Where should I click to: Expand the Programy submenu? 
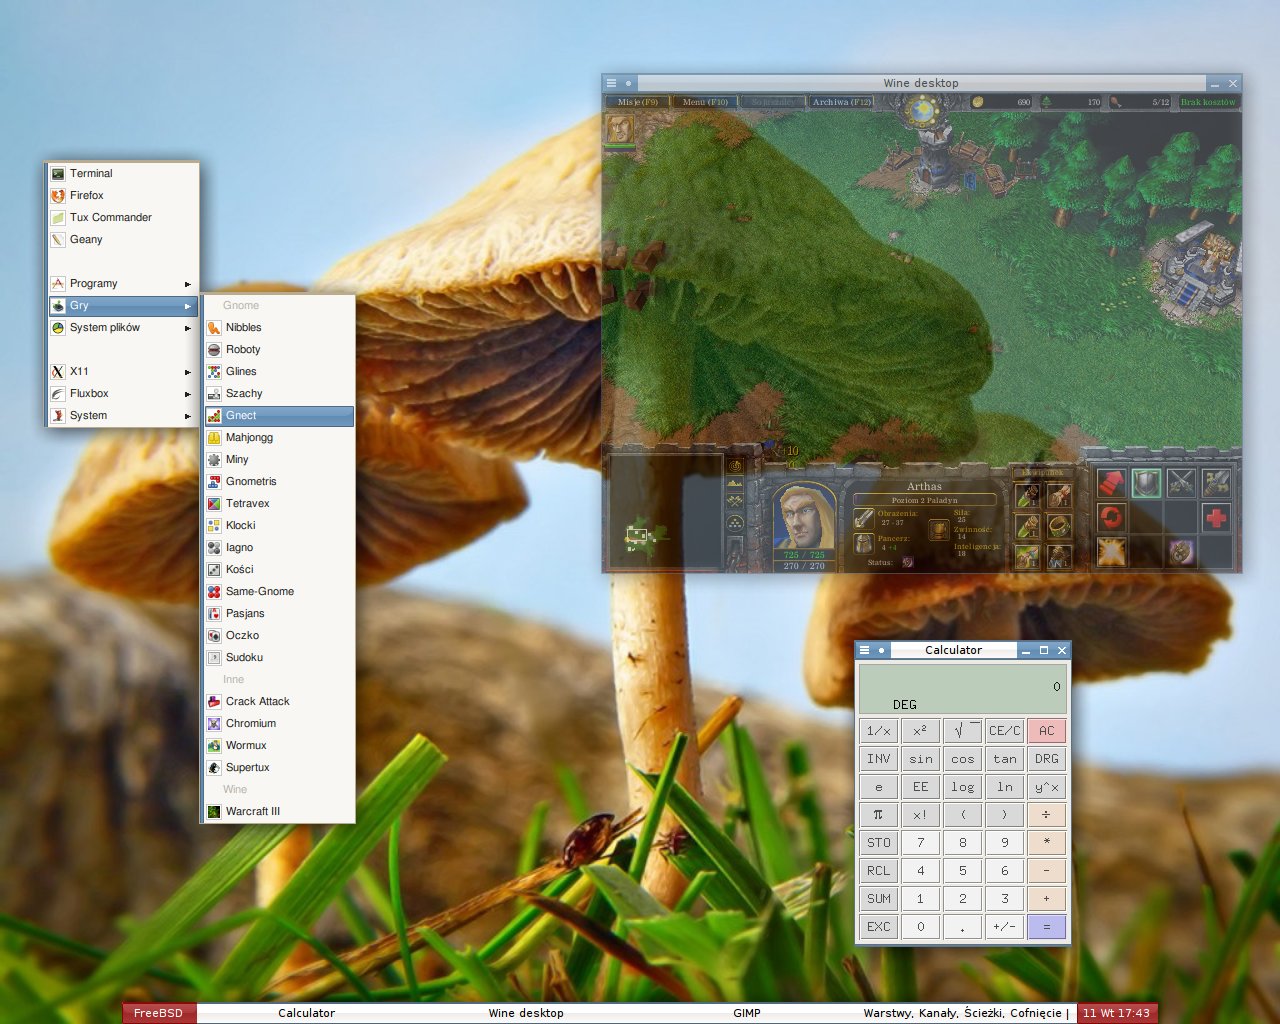122,283
